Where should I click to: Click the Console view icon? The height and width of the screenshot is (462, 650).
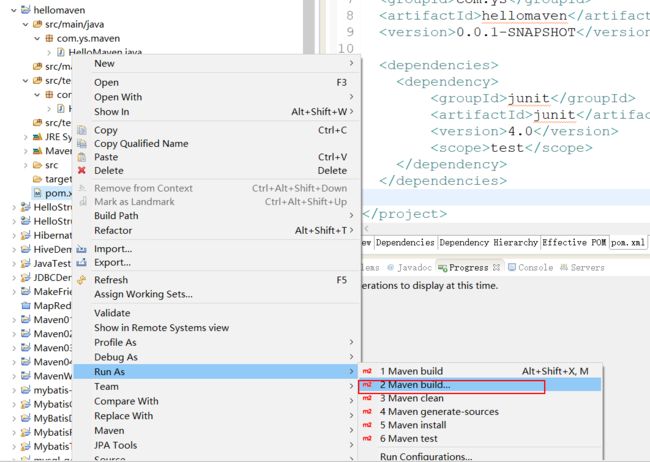click(x=512, y=267)
